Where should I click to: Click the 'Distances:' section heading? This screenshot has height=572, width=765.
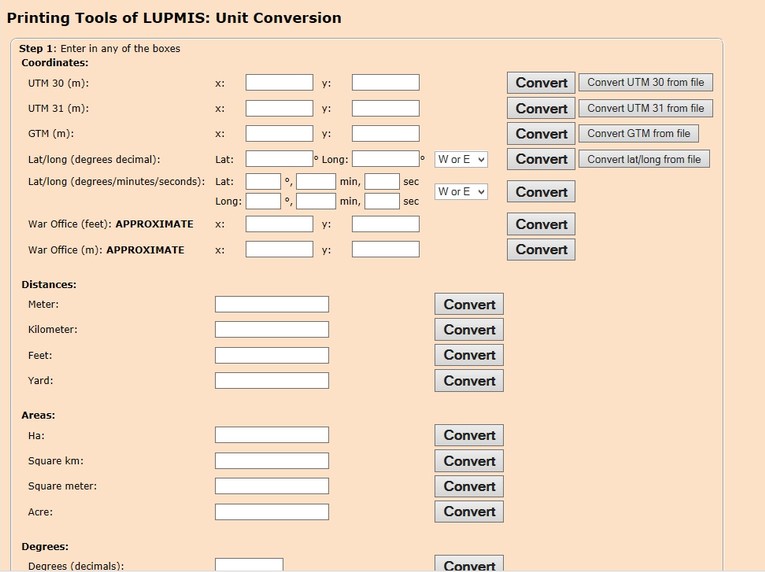(x=49, y=285)
